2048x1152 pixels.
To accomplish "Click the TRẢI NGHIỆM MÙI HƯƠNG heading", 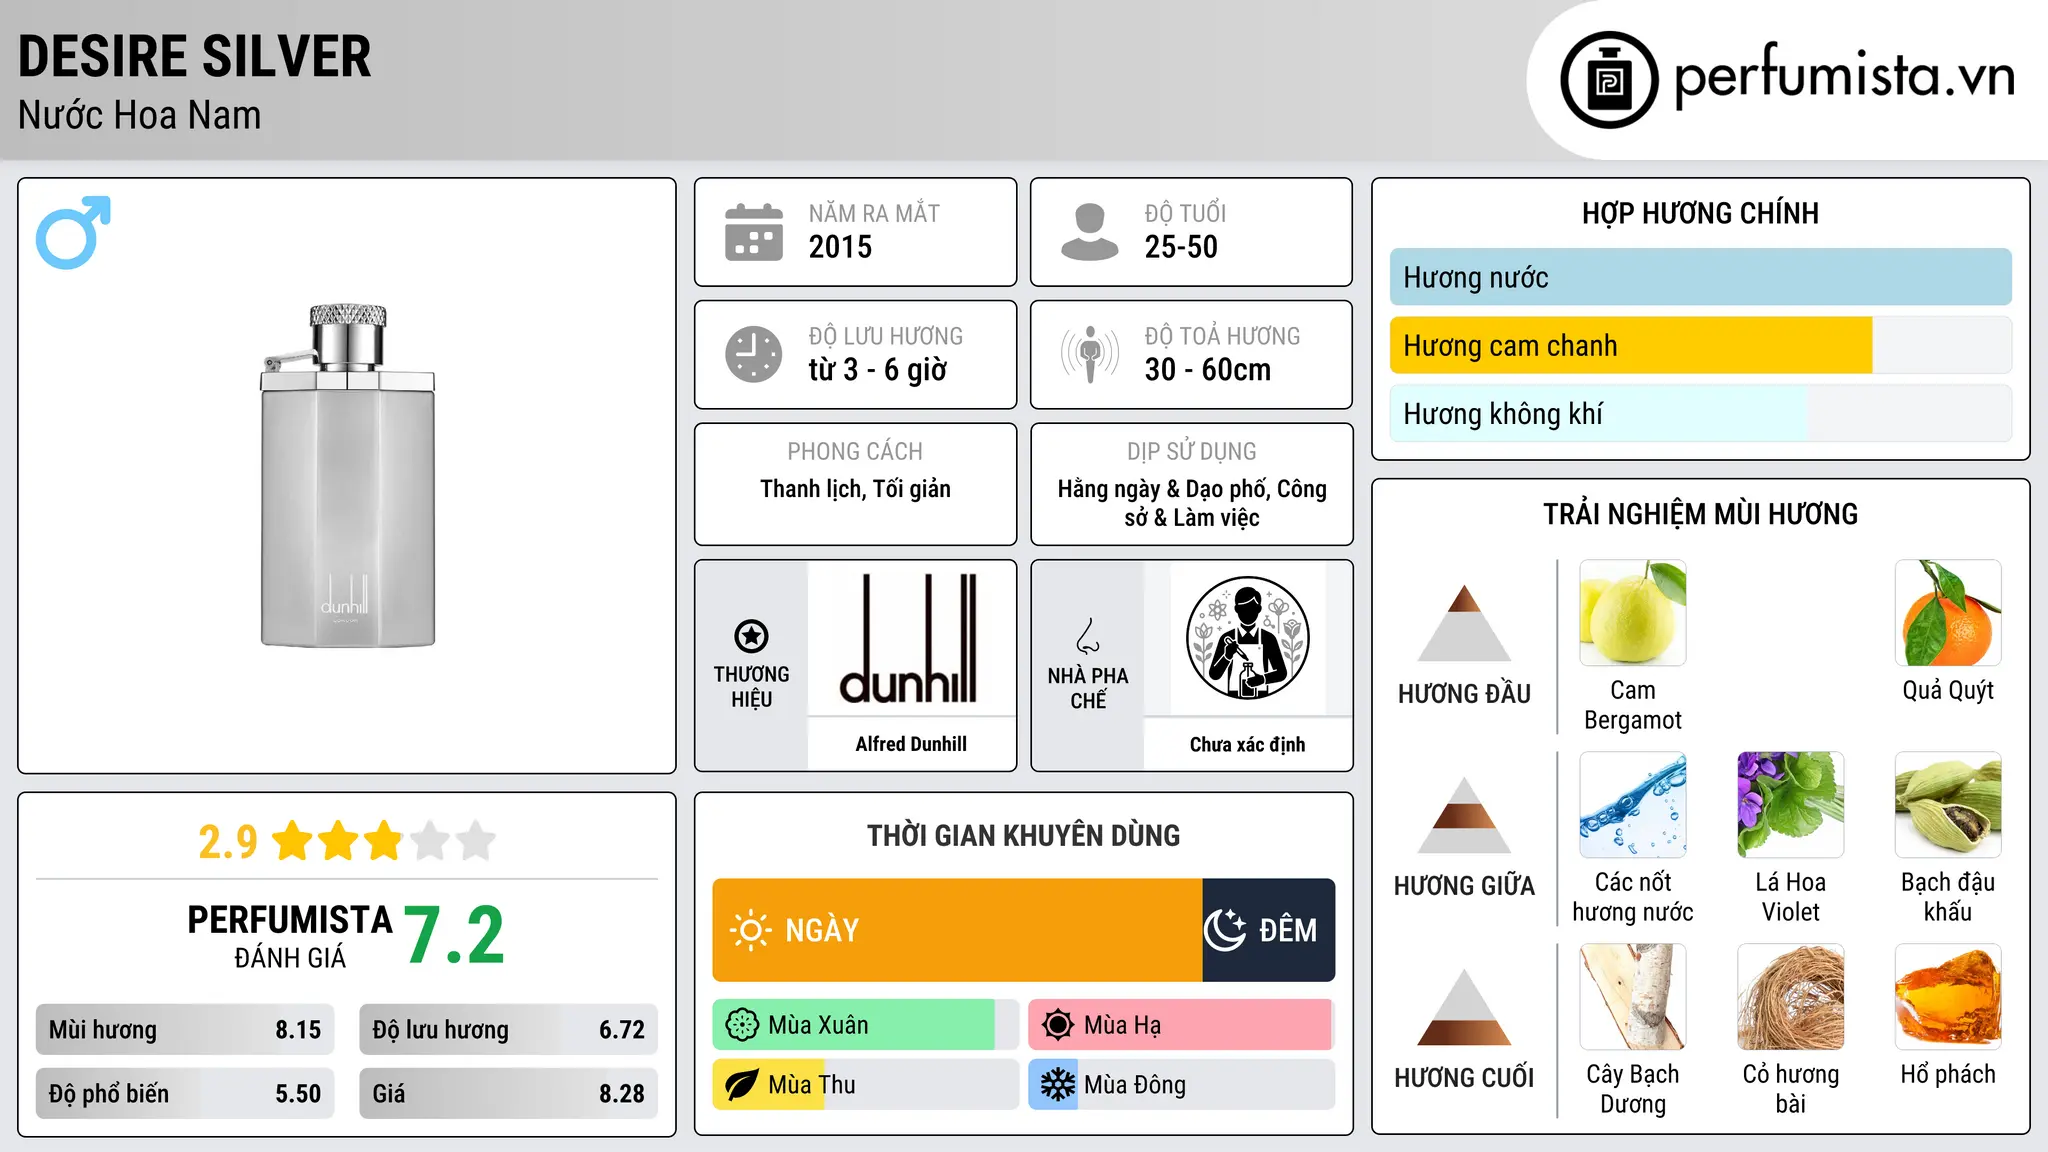I will pyautogui.click(x=1700, y=514).
